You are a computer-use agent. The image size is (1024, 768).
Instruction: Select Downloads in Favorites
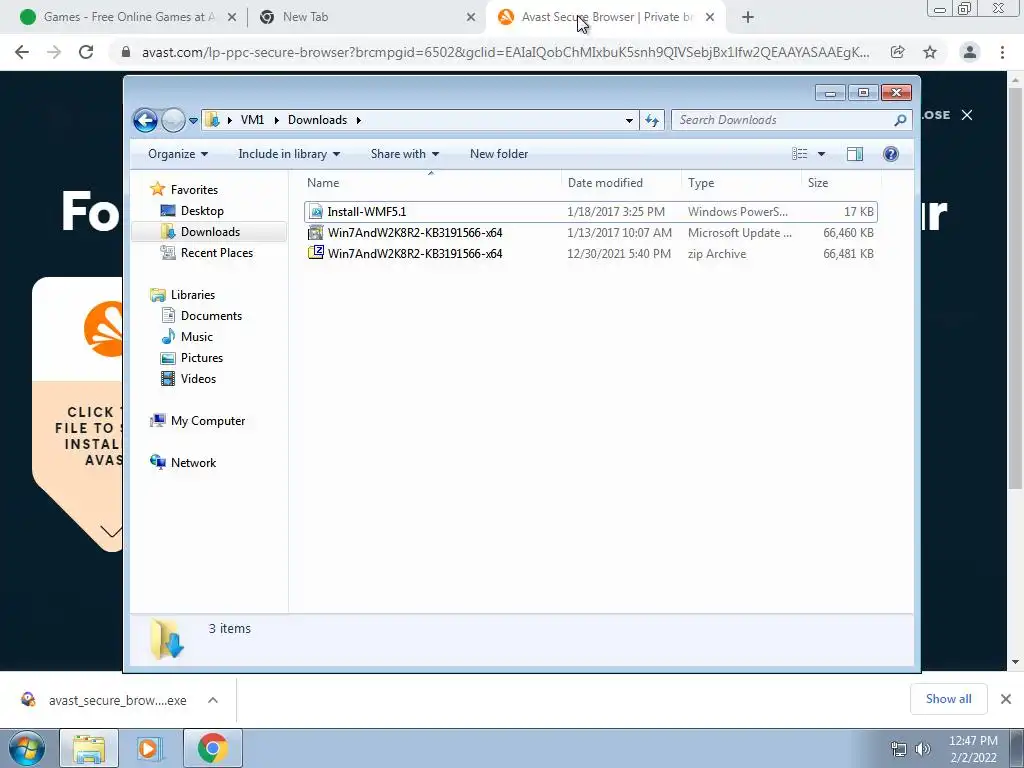tap(210, 232)
